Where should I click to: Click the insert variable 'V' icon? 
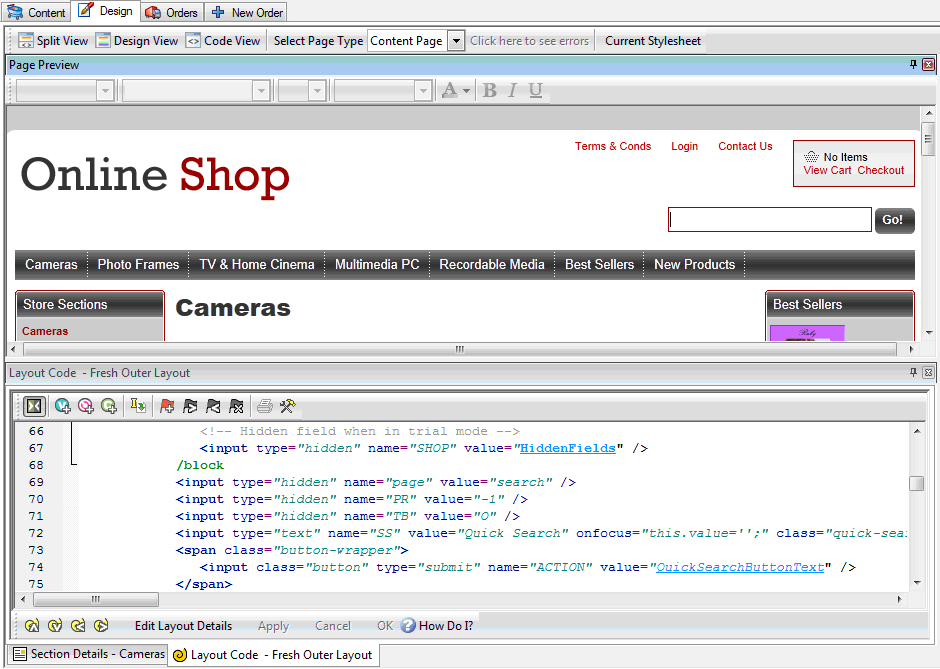[x=63, y=406]
